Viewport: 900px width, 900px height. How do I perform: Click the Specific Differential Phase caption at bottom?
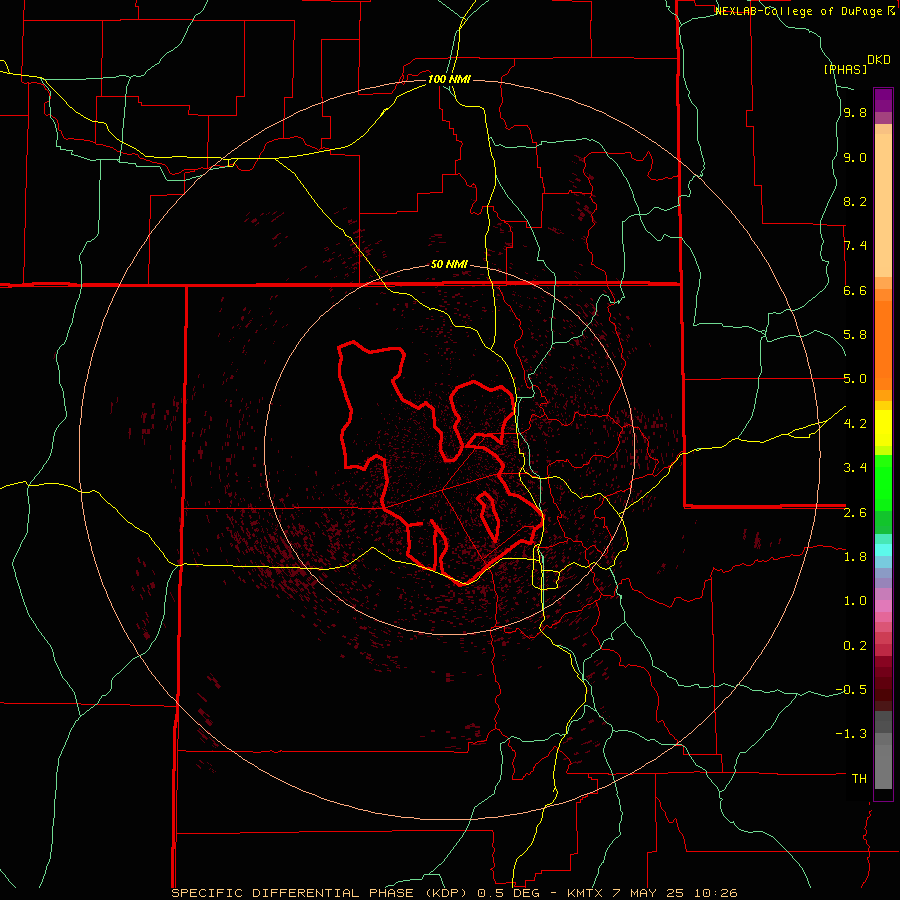(454, 893)
